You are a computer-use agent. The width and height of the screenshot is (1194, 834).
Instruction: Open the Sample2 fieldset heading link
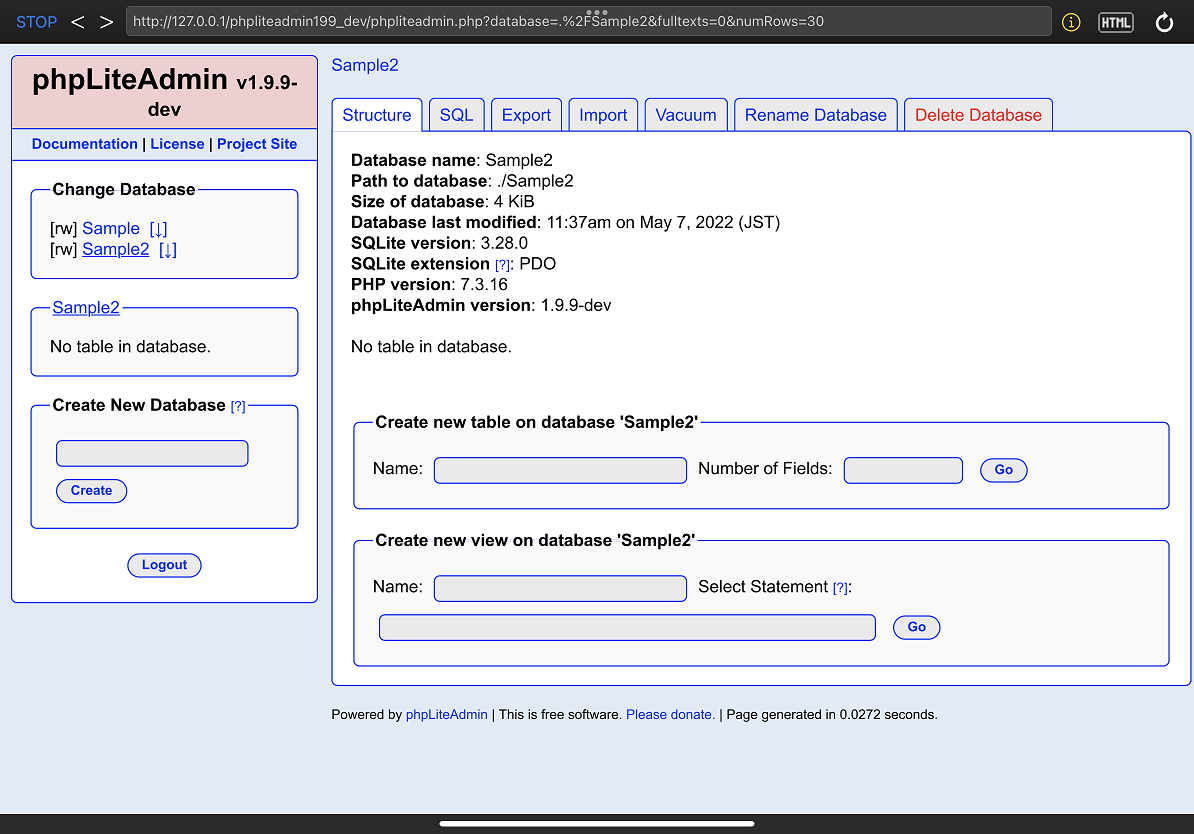pyautogui.click(x=86, y=308)
